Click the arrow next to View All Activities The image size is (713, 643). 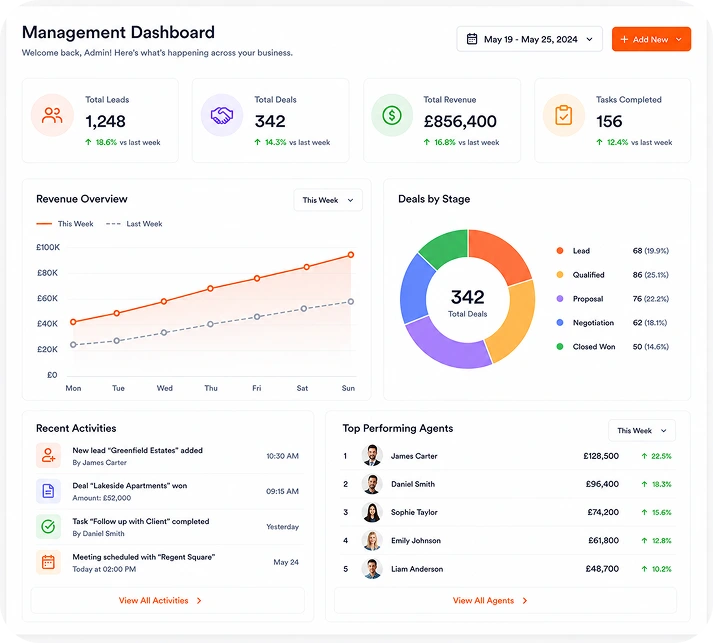click(199, 601)
